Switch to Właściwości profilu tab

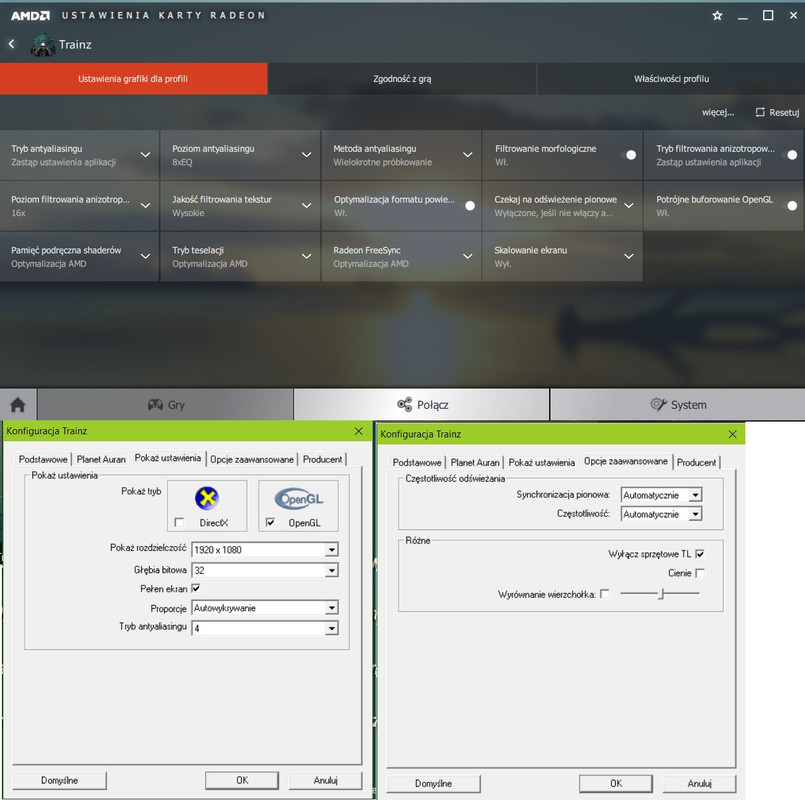pos(671,79)
